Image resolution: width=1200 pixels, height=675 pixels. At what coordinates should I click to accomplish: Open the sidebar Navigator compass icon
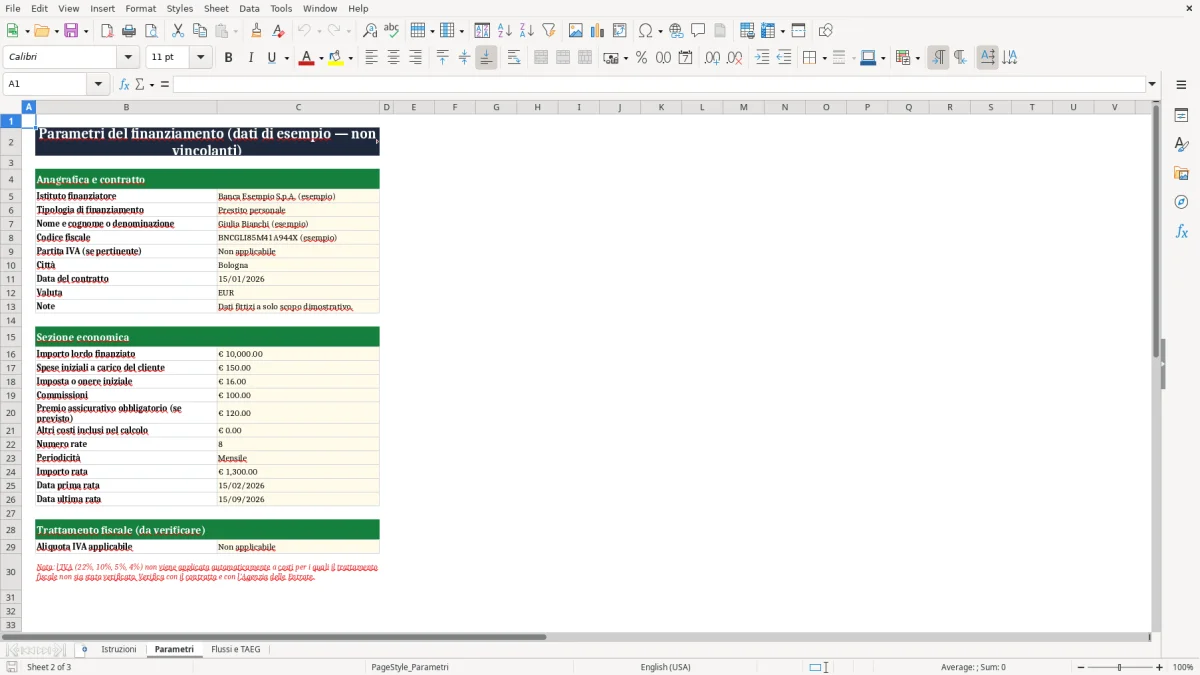(1181, 202)
